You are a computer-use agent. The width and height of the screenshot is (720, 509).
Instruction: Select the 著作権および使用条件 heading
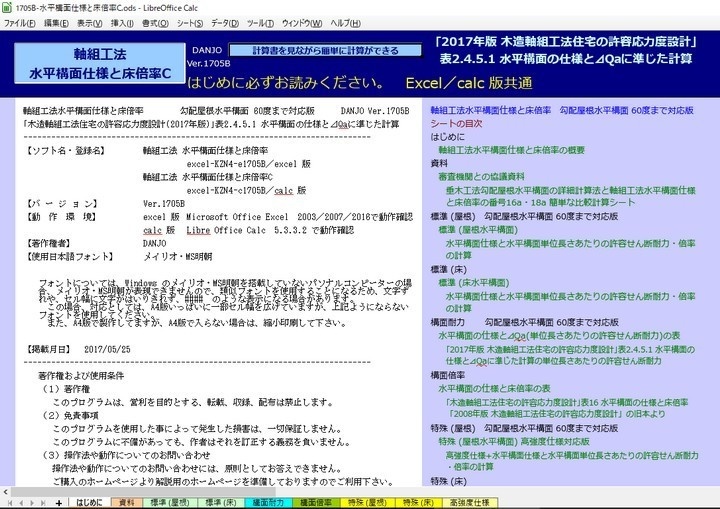(81, 376)
